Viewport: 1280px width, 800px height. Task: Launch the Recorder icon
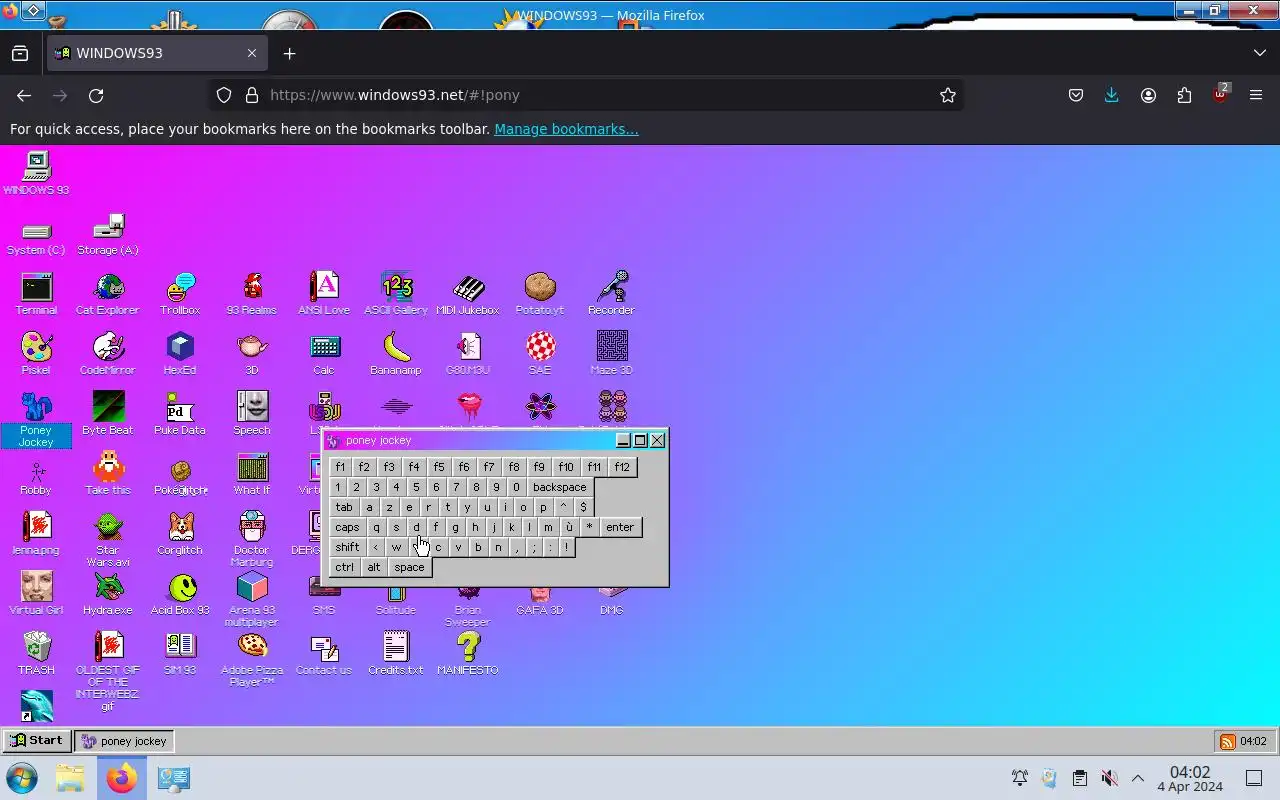(x=612, y=293)
